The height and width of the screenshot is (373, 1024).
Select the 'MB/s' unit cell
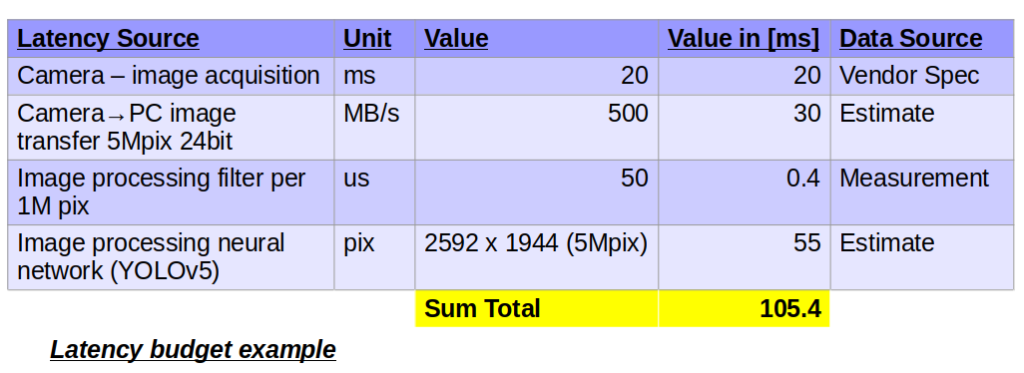point(374,127)
